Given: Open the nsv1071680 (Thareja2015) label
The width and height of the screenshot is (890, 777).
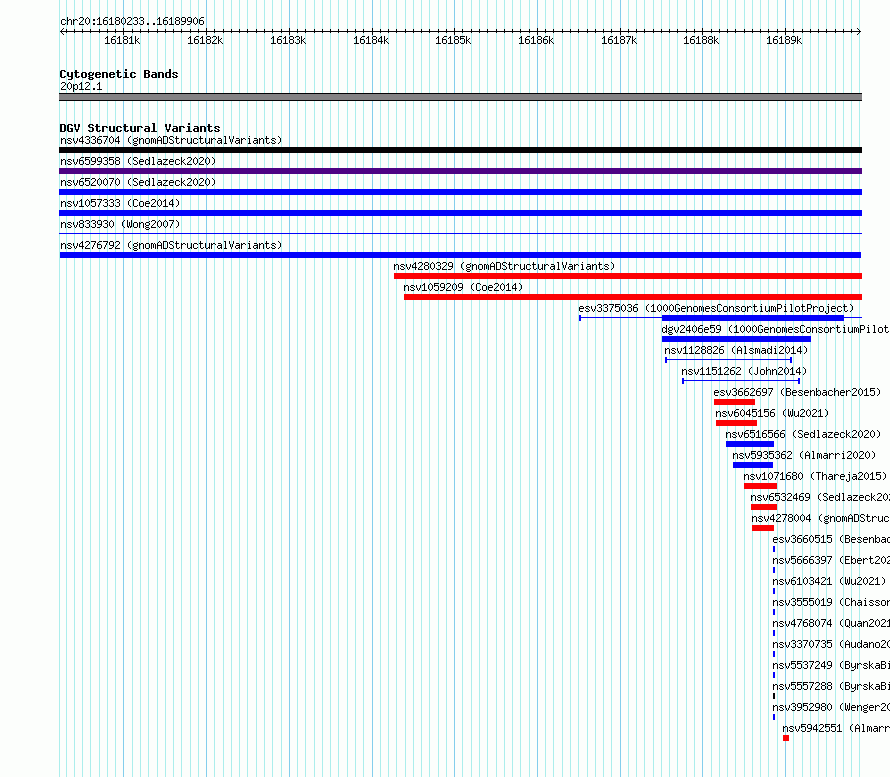Looking at the screenshot, I should (815, 476).
